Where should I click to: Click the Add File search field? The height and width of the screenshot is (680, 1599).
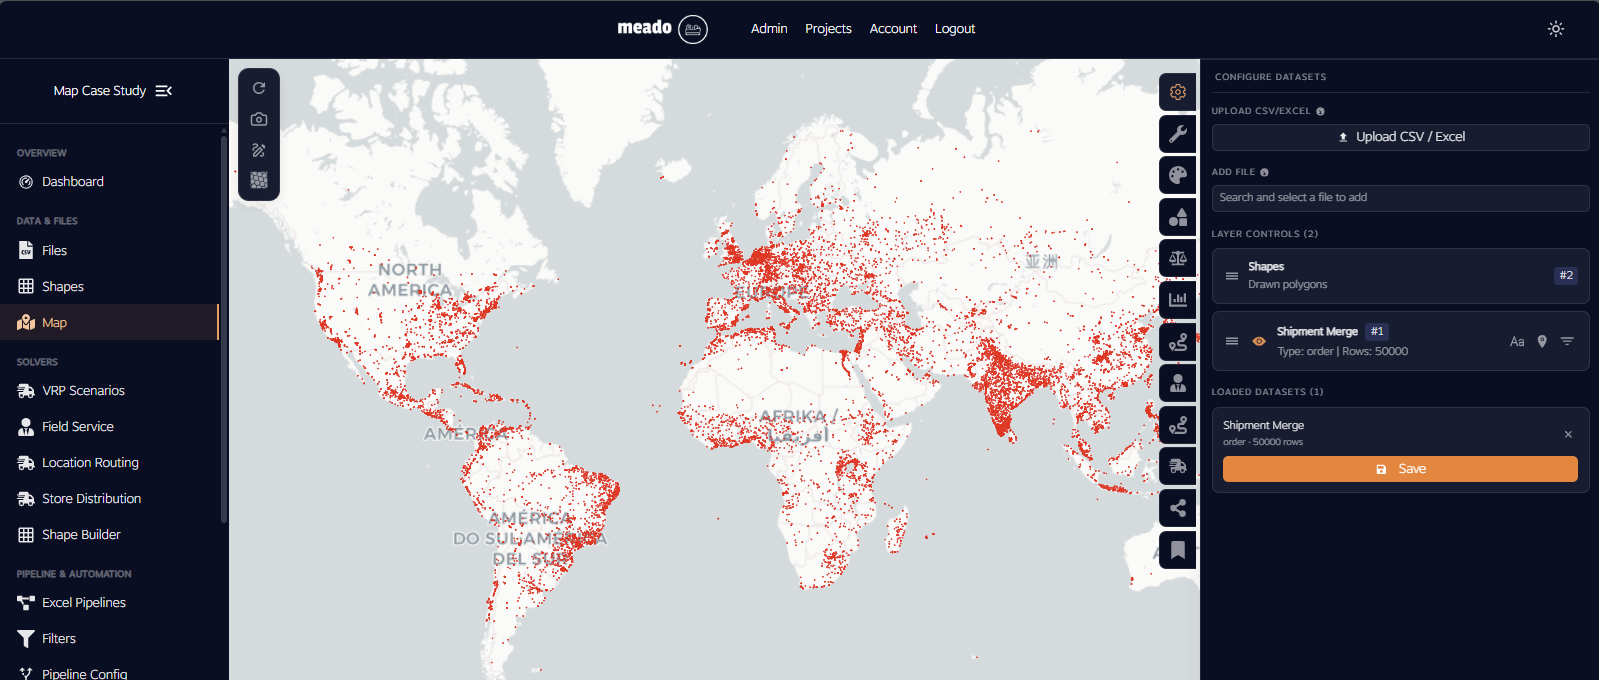(x=1400, y=198)
